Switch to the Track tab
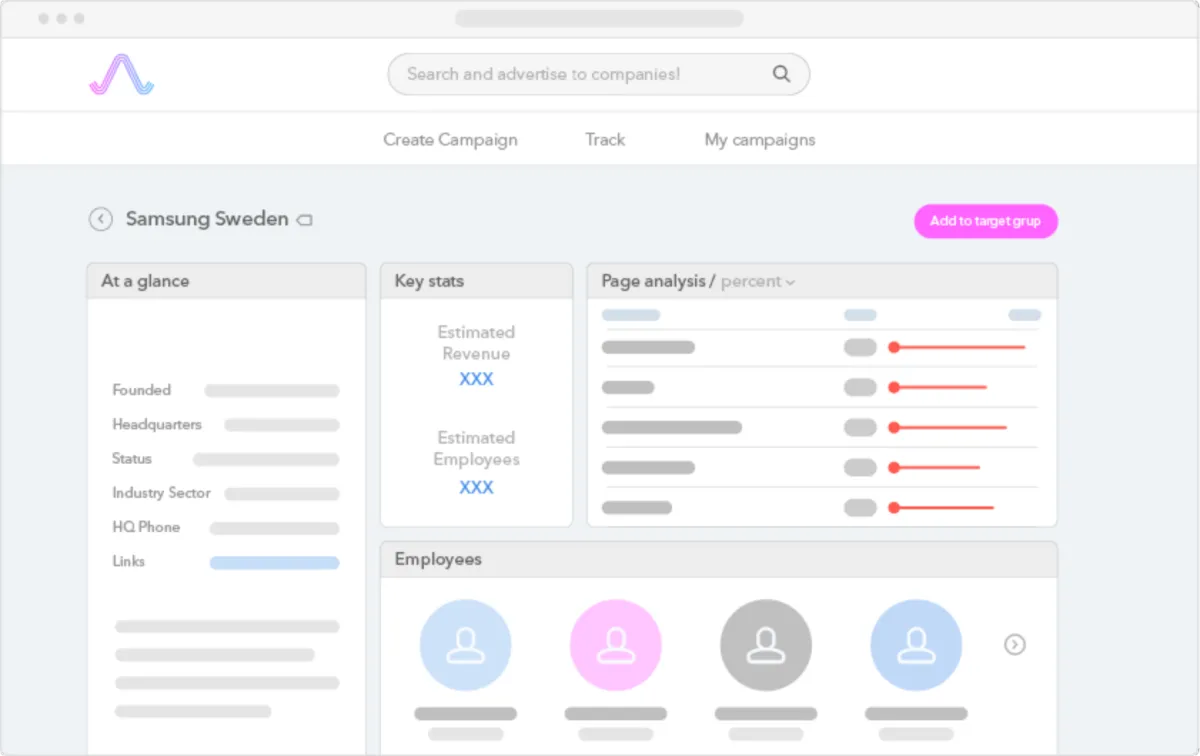Image resolution: width=1200 pixels, height=756 pixels. click(x=605, y=140)
